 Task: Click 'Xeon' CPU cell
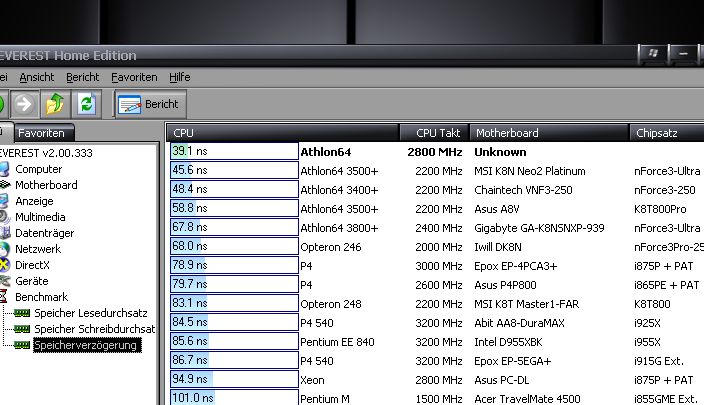point(312,380)
